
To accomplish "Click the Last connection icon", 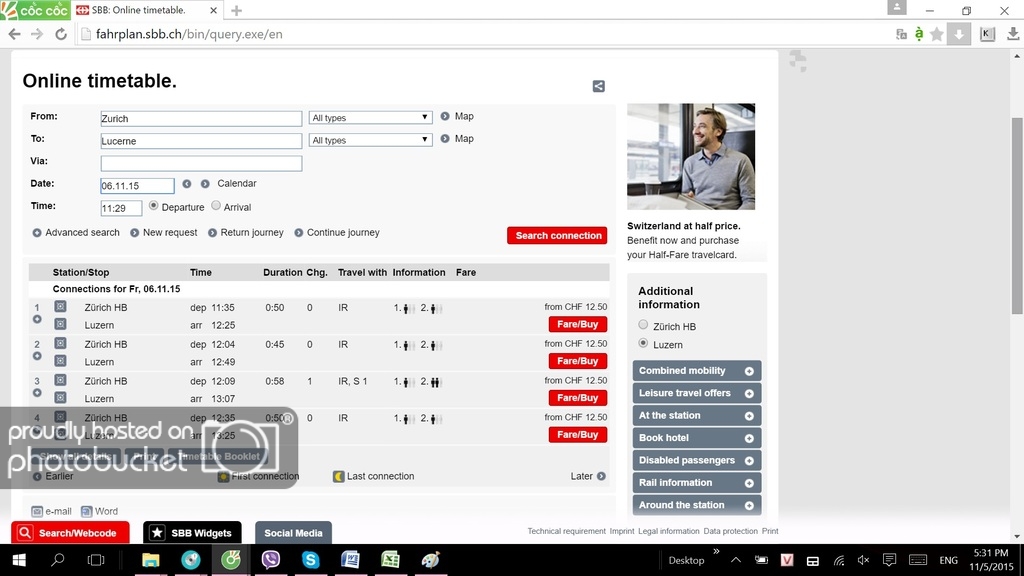I will (338, 476).
